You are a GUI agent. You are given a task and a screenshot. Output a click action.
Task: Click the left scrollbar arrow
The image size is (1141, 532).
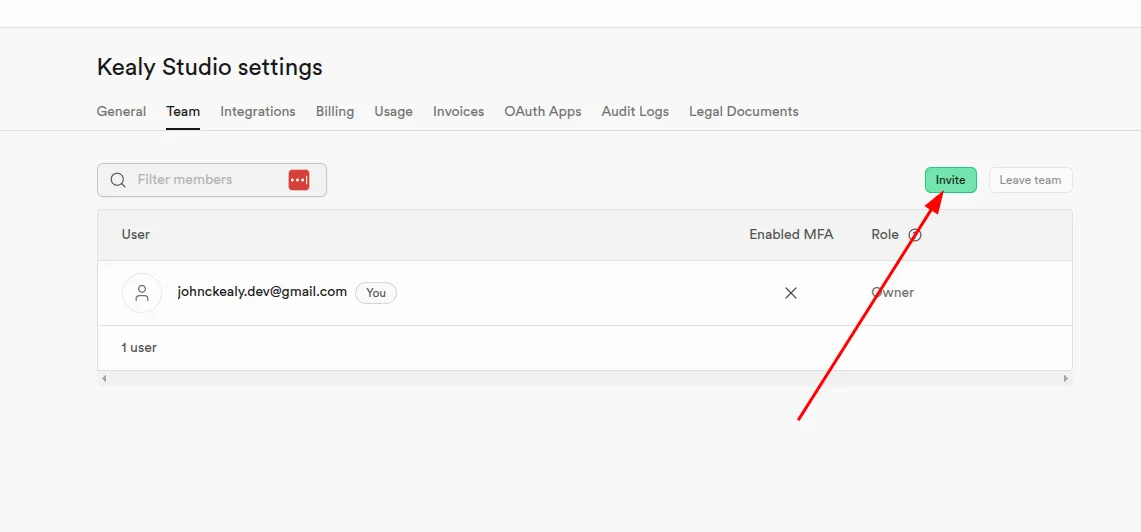click(x=104, y=378)
